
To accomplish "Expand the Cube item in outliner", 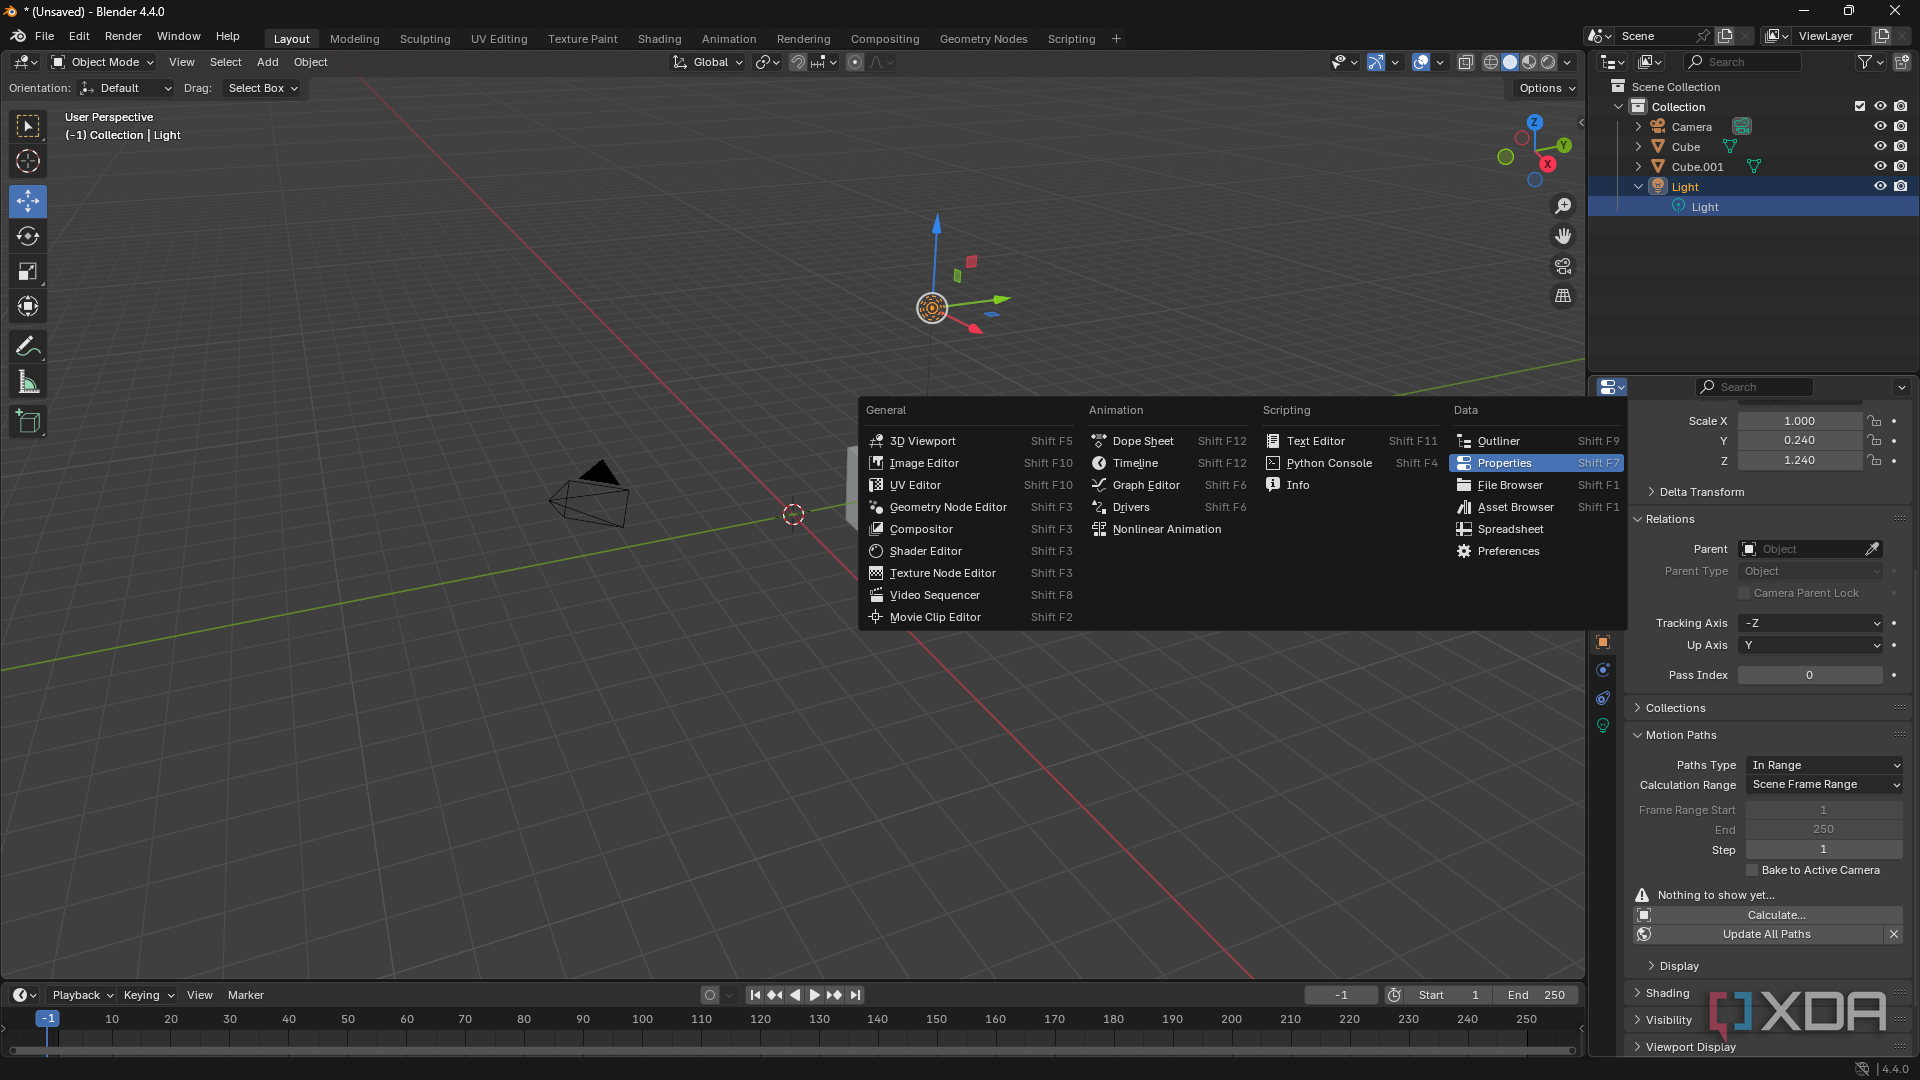I will pyautogui.click(x=1638, y=147).
